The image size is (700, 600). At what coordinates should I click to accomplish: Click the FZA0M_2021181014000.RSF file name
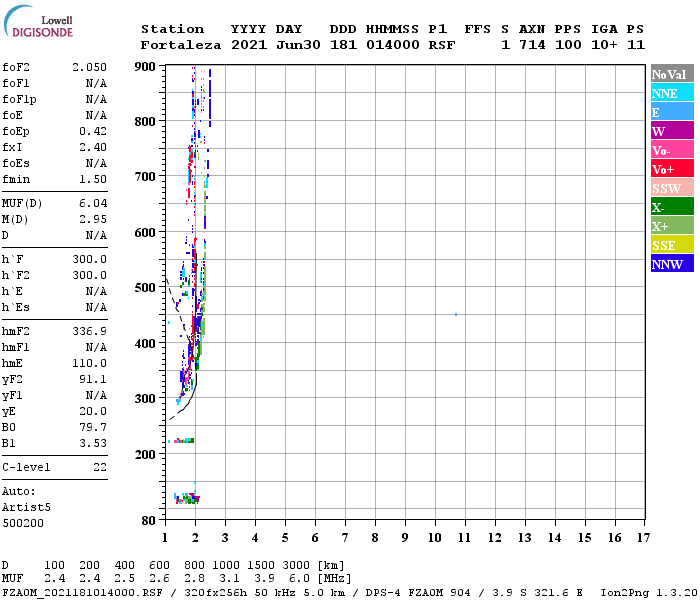click(x=83, y=593)
